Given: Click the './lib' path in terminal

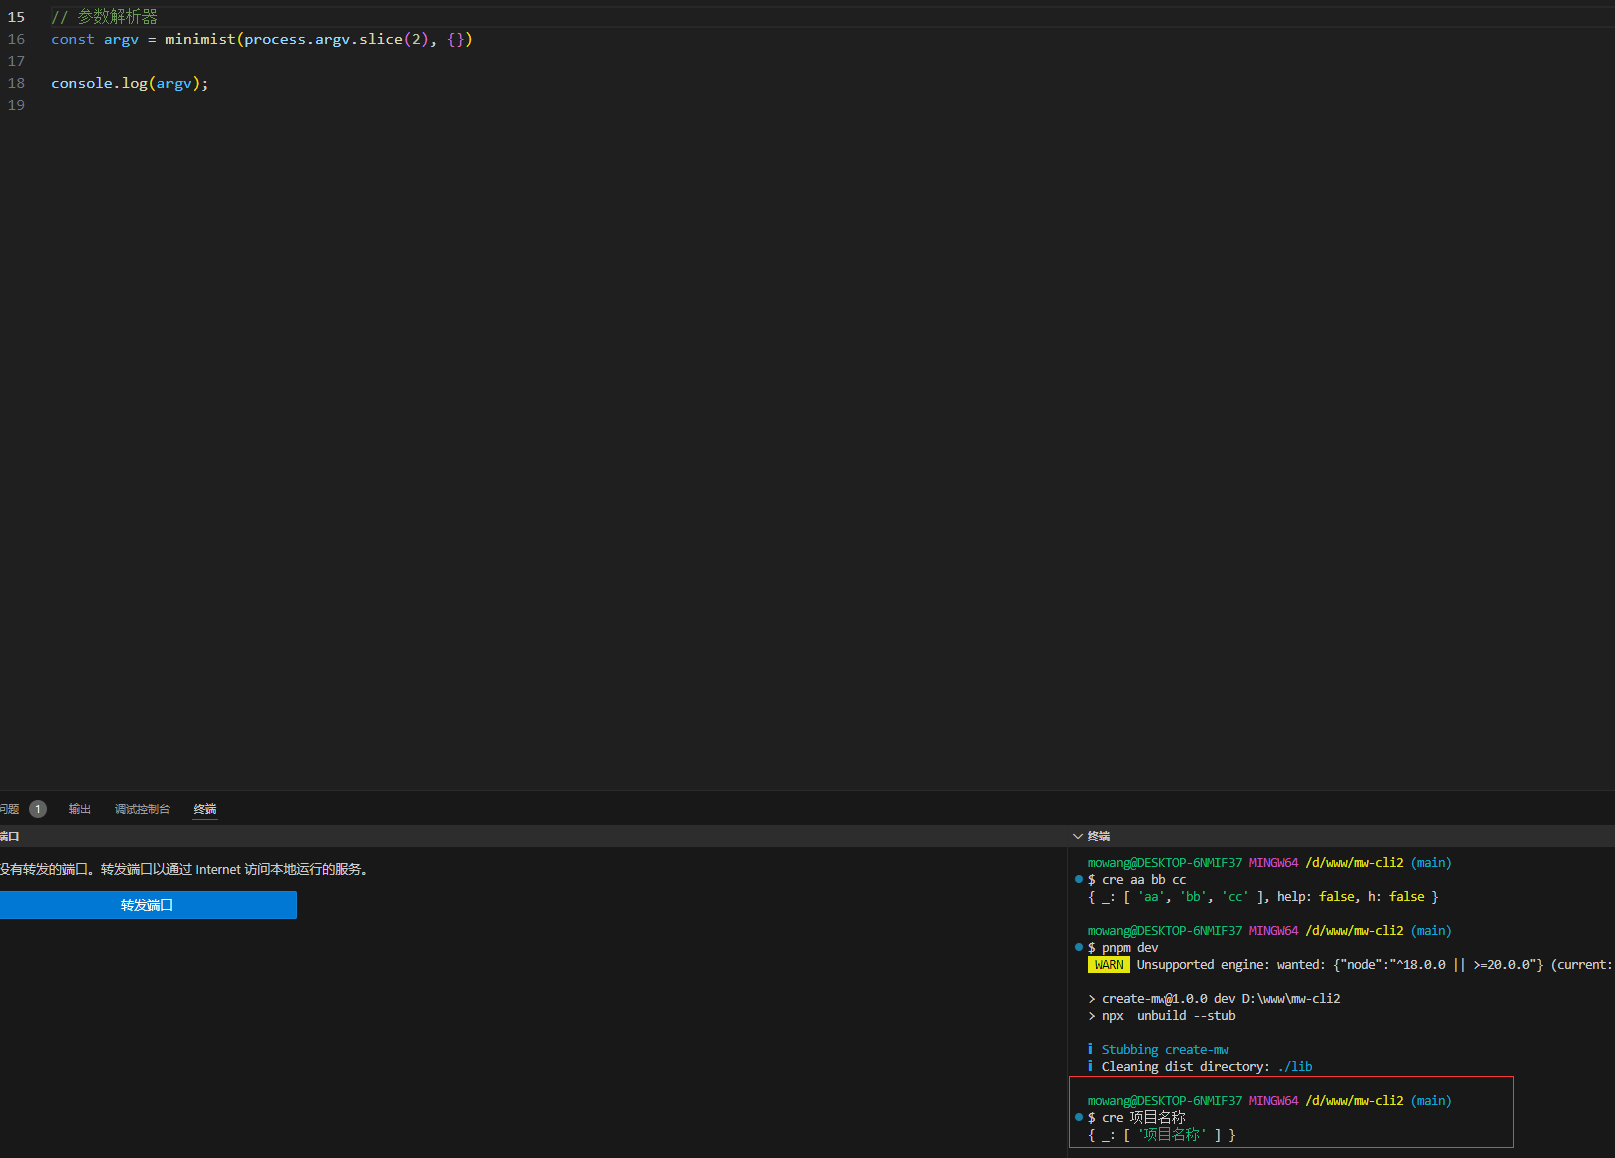Looking at the screenshot, I should (x=1295, y=1067).
